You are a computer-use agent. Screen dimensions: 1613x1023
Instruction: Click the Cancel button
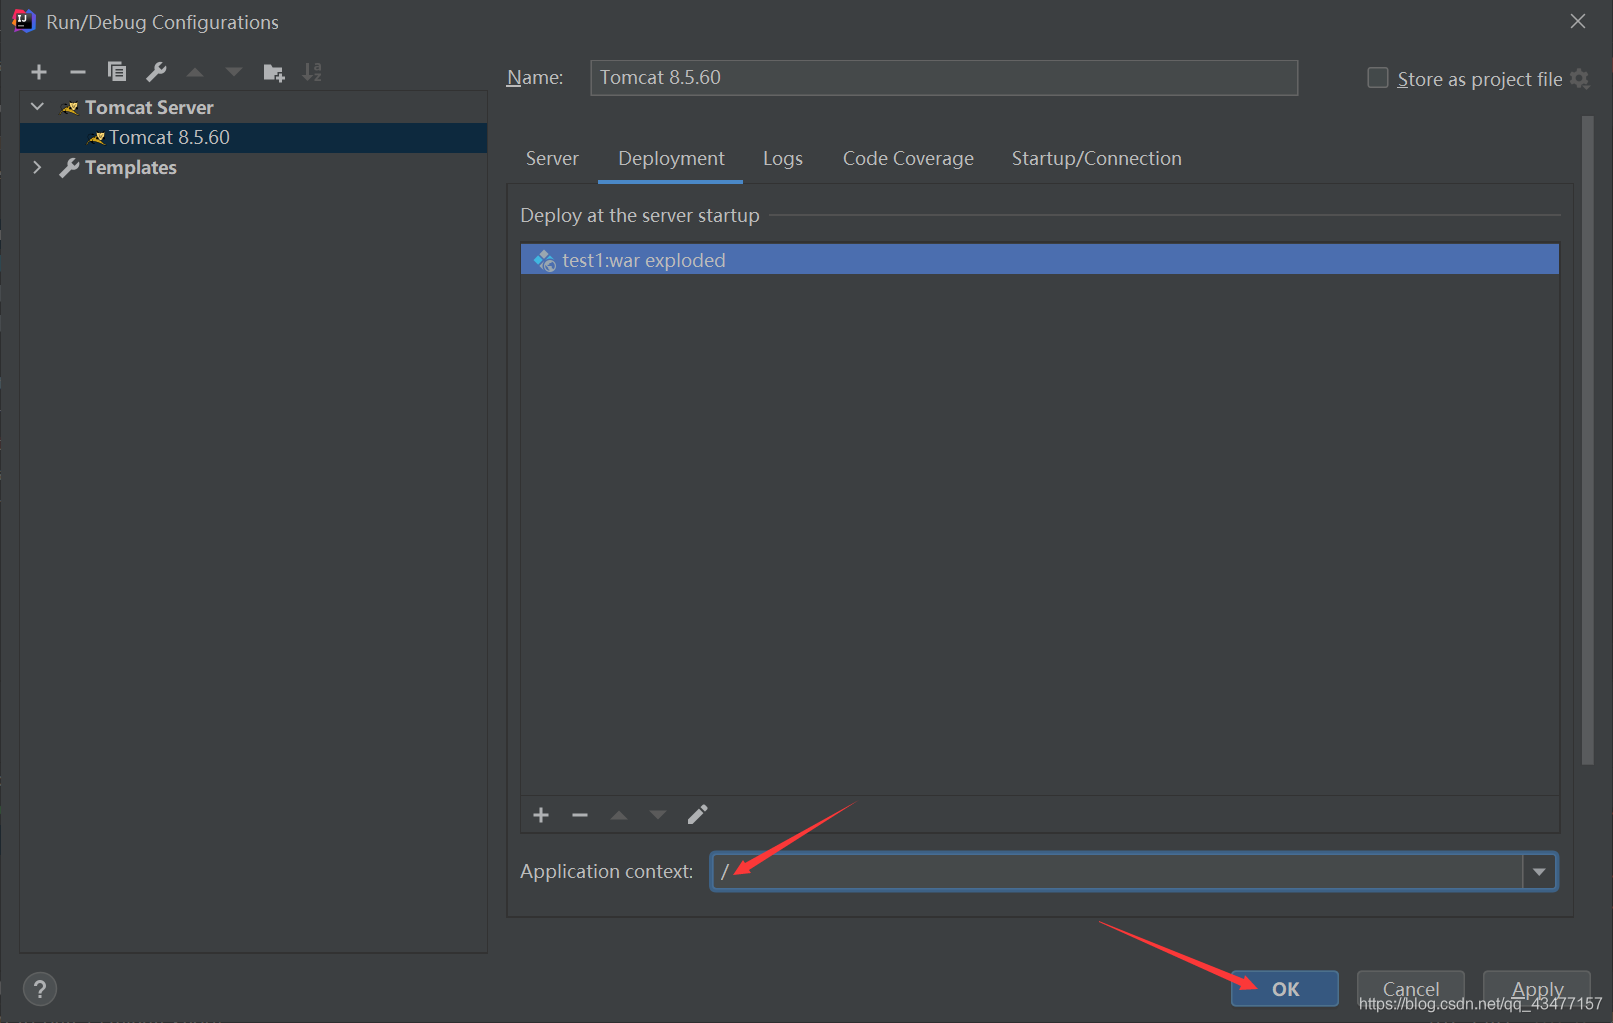coord(1411,989)
